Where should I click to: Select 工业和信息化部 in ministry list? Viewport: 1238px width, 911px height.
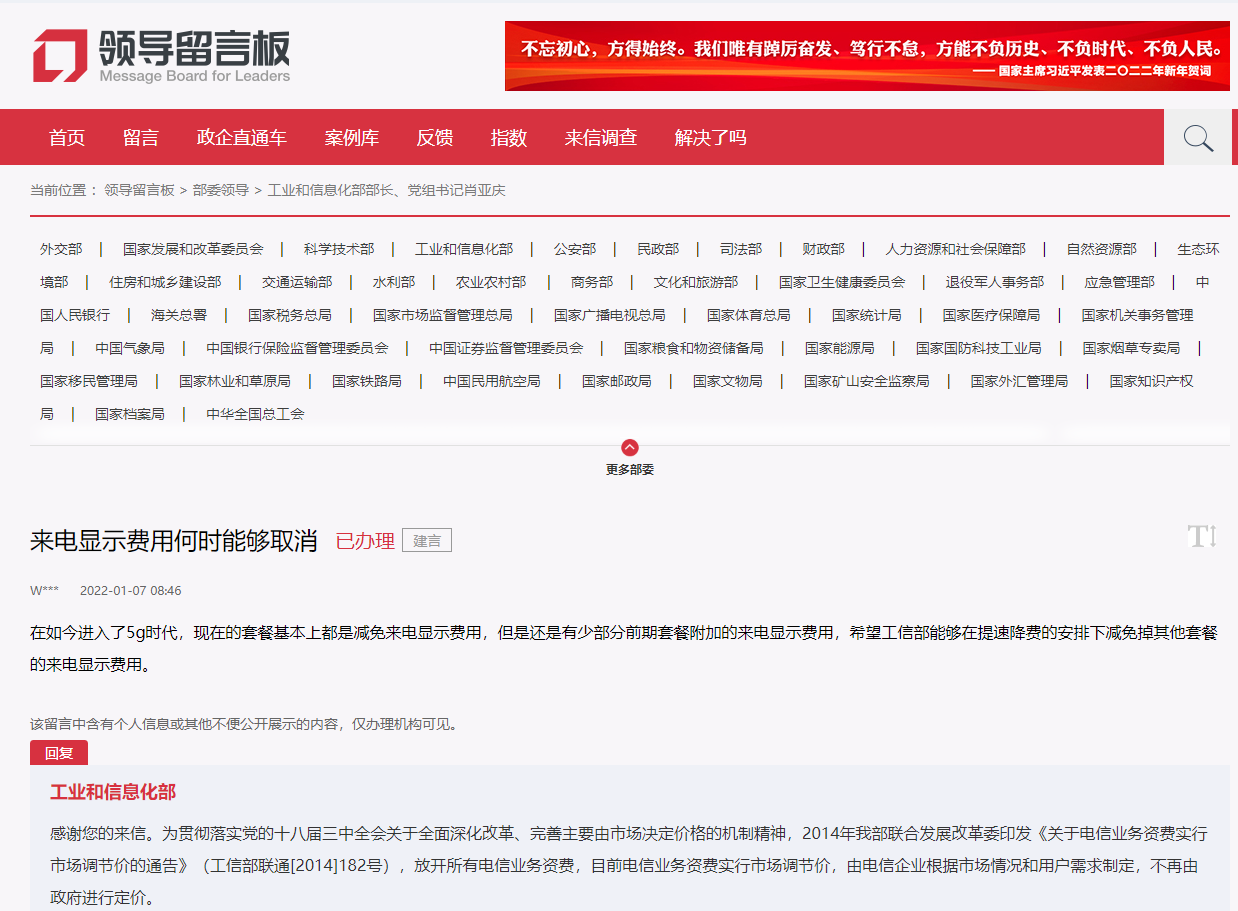pos(464,249)
